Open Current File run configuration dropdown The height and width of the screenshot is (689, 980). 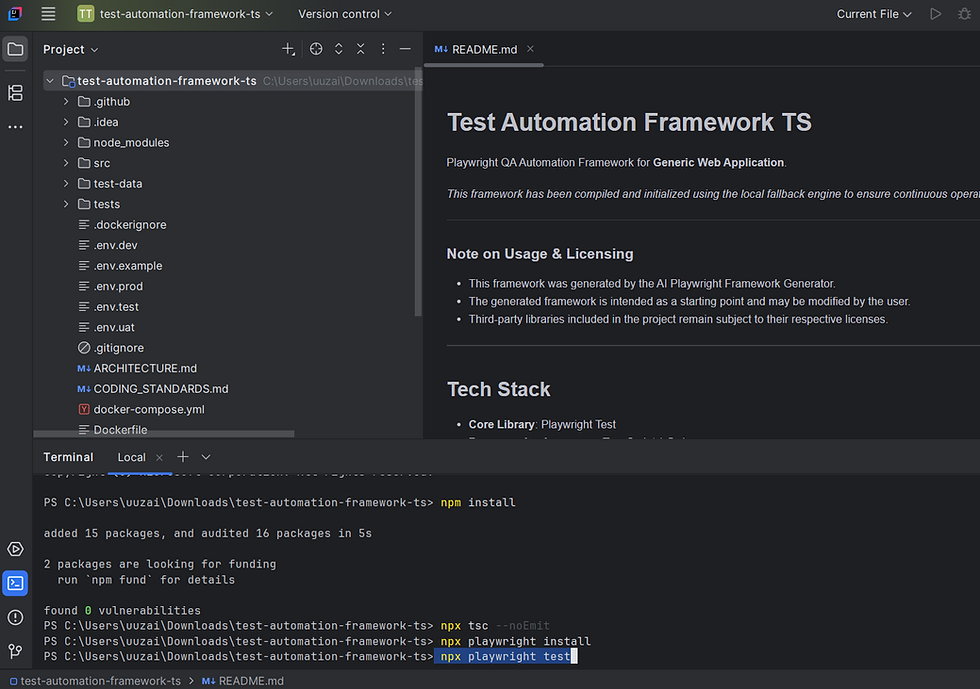tap(874, 14)
